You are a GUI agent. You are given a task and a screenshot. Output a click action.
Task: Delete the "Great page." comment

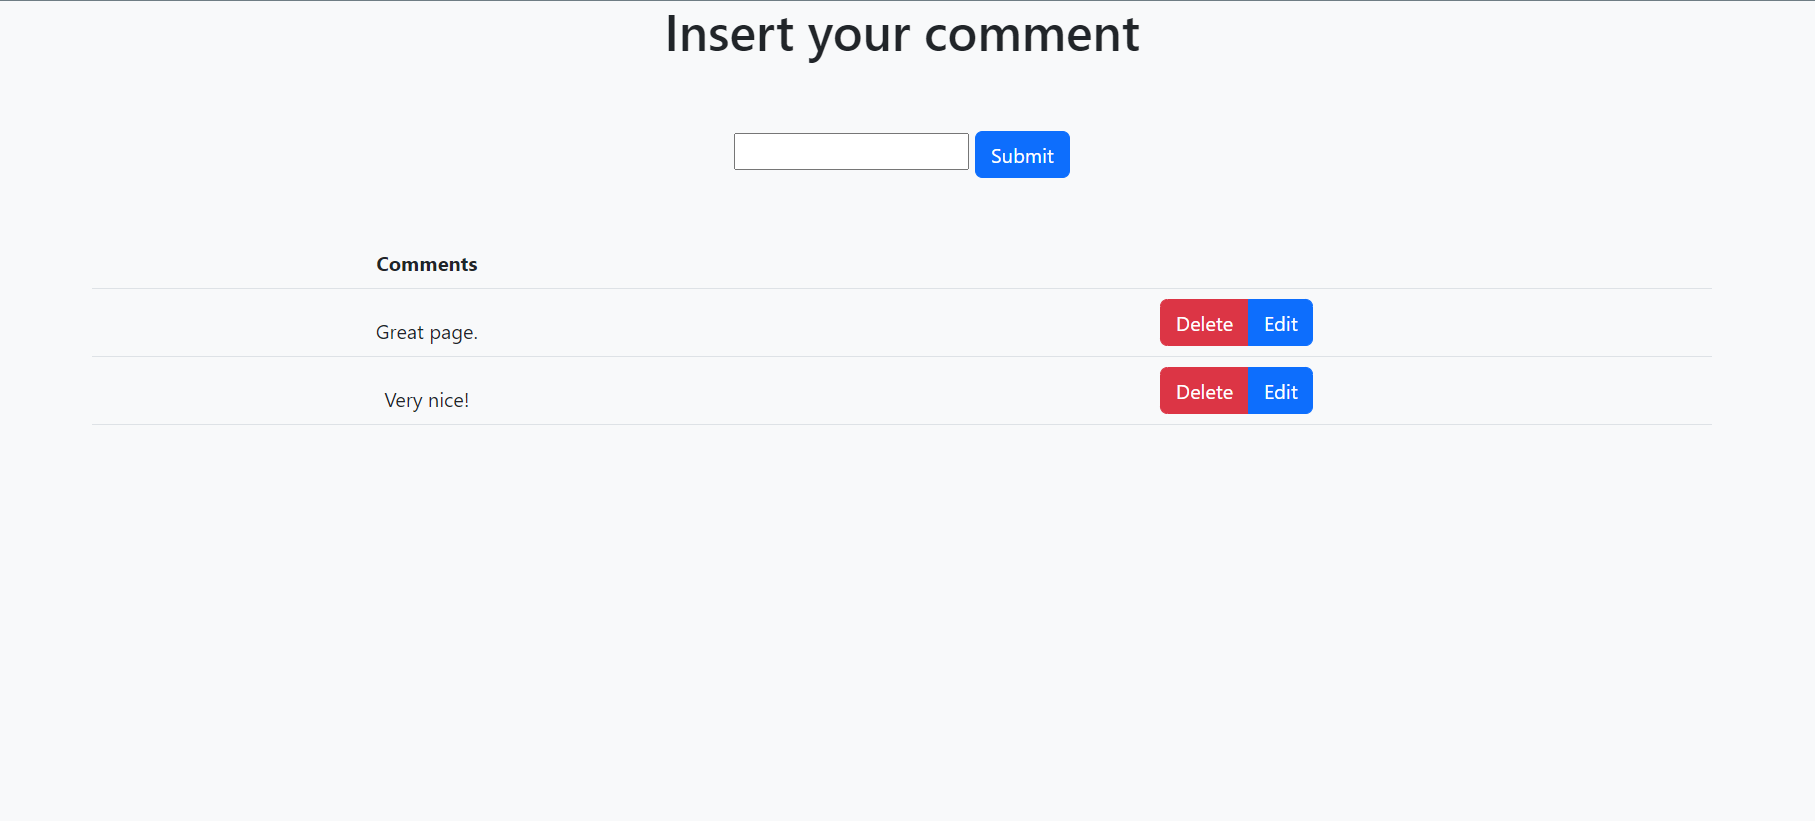pyautogui.click(x=1203, y=323)
